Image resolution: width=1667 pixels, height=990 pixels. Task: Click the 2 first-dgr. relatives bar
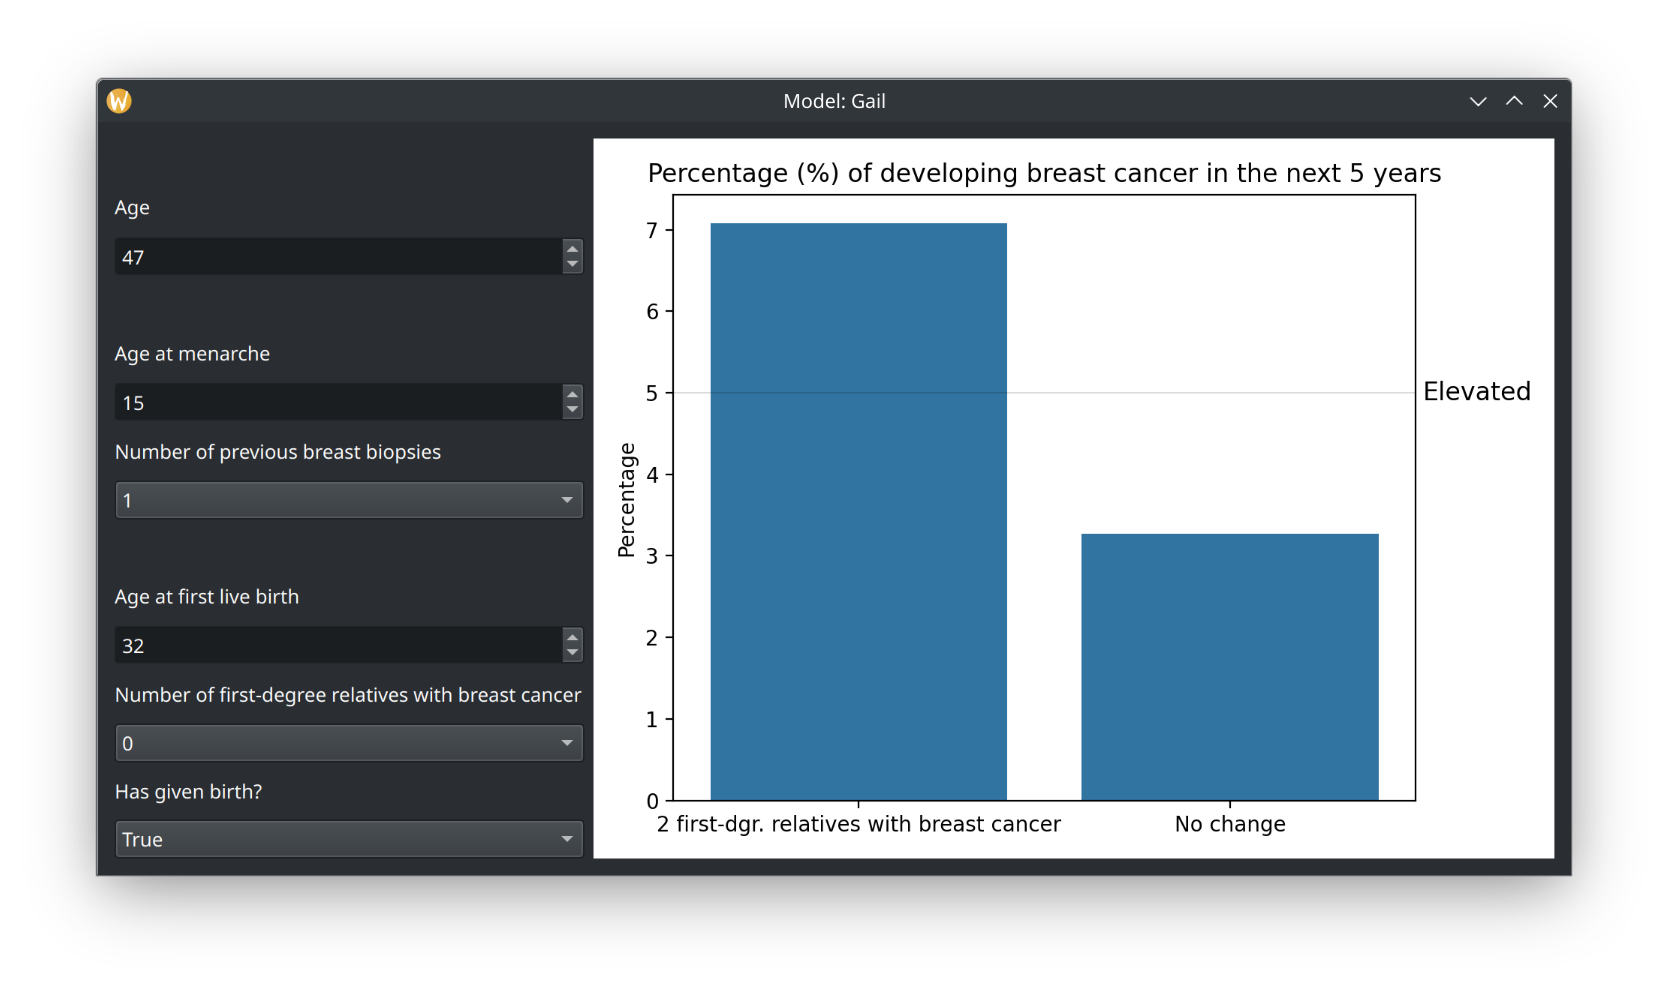[859, 512]
